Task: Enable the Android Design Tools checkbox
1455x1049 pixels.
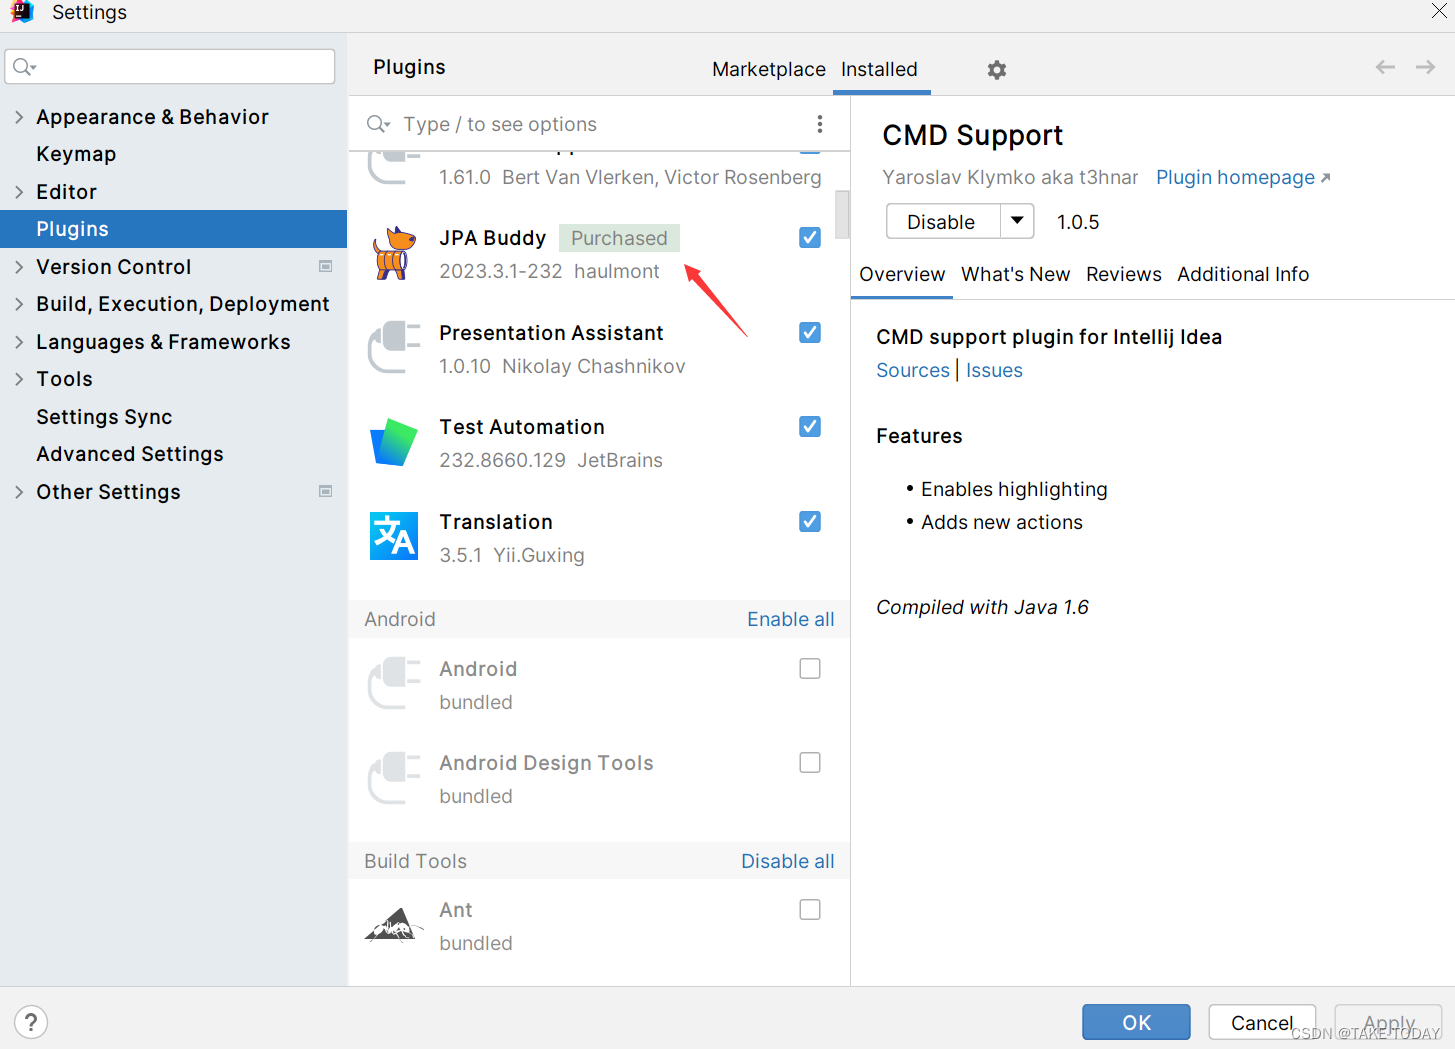Action: 810,762
